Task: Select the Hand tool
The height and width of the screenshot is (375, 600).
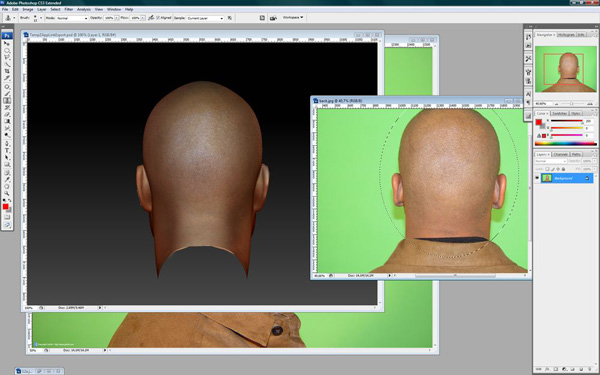Action: pos(7,187)
